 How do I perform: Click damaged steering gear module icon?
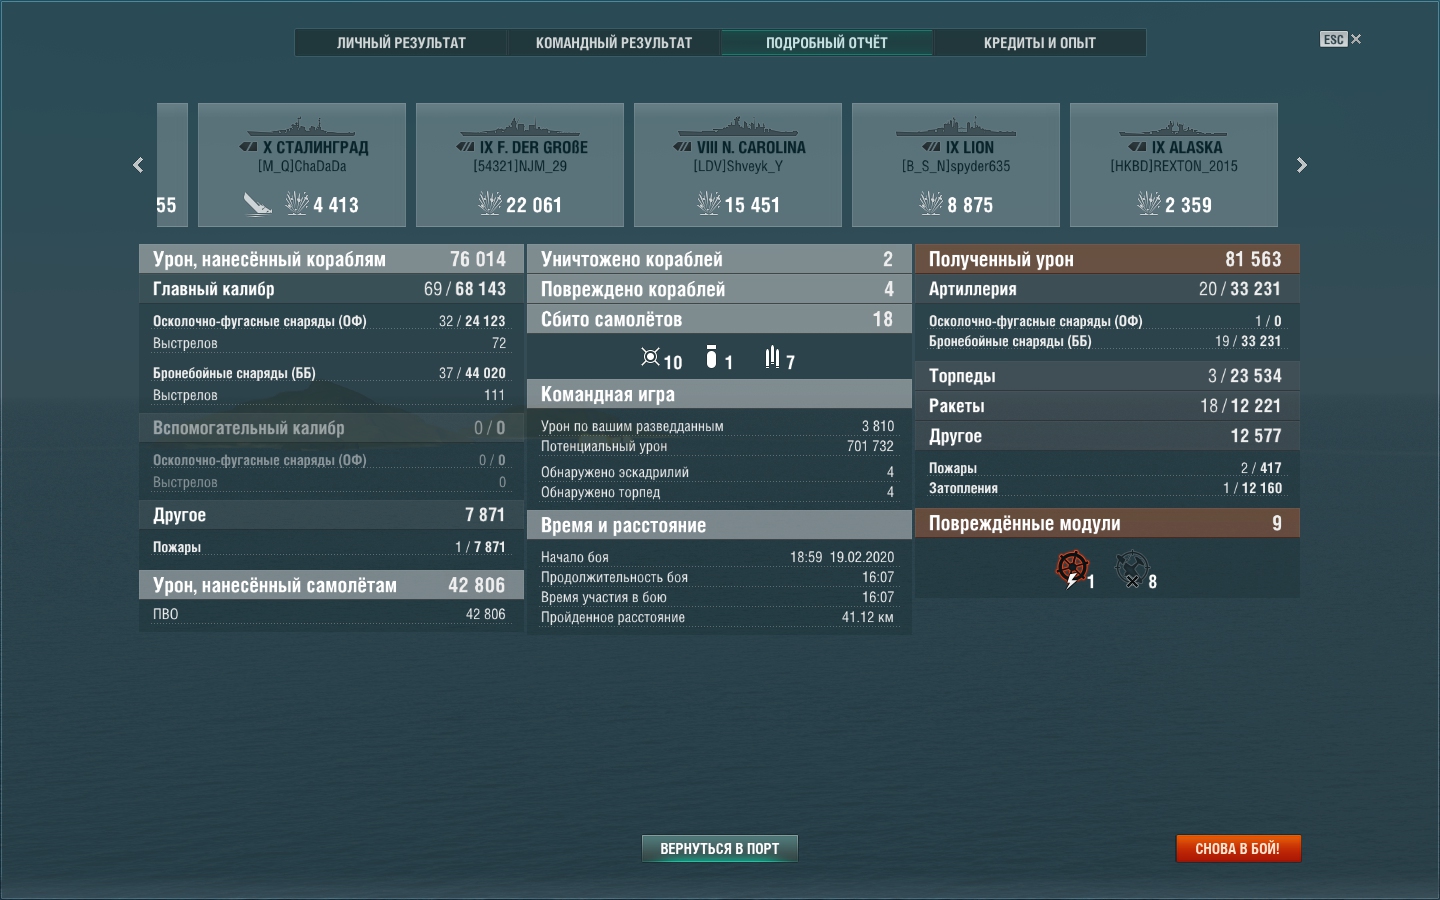(1071, 568)
